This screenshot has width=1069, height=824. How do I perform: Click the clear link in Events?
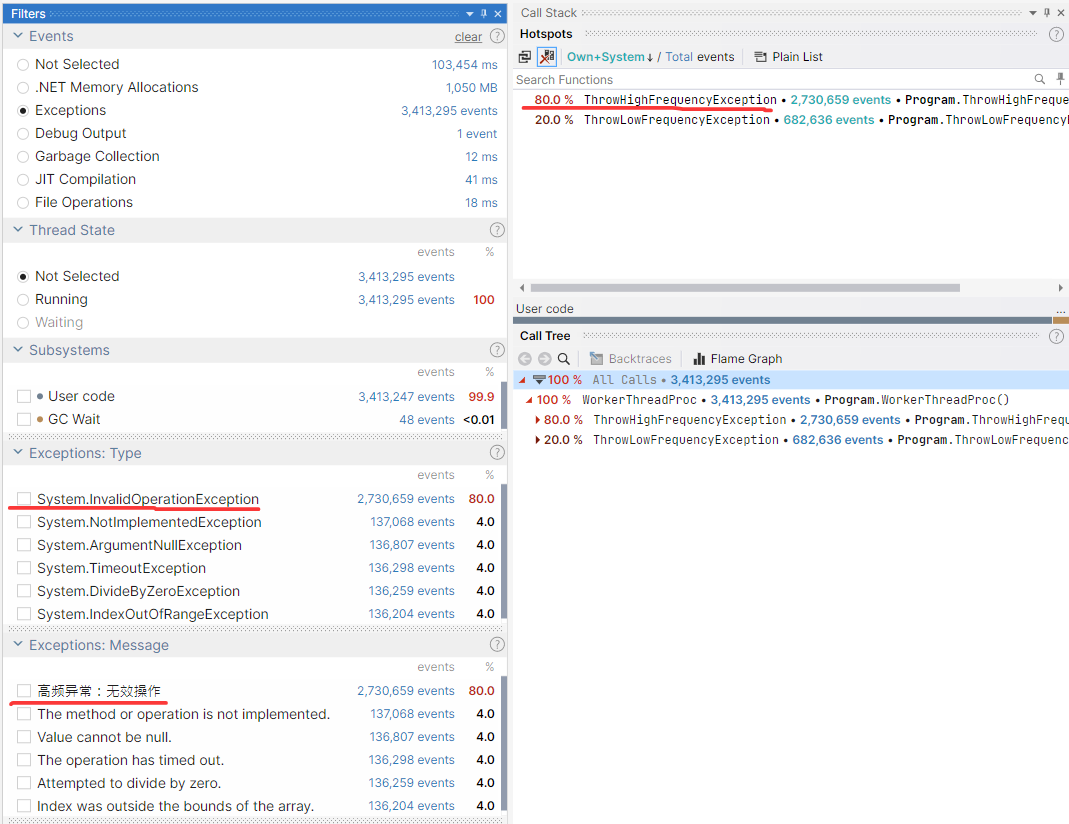click(x=468, y=37)
